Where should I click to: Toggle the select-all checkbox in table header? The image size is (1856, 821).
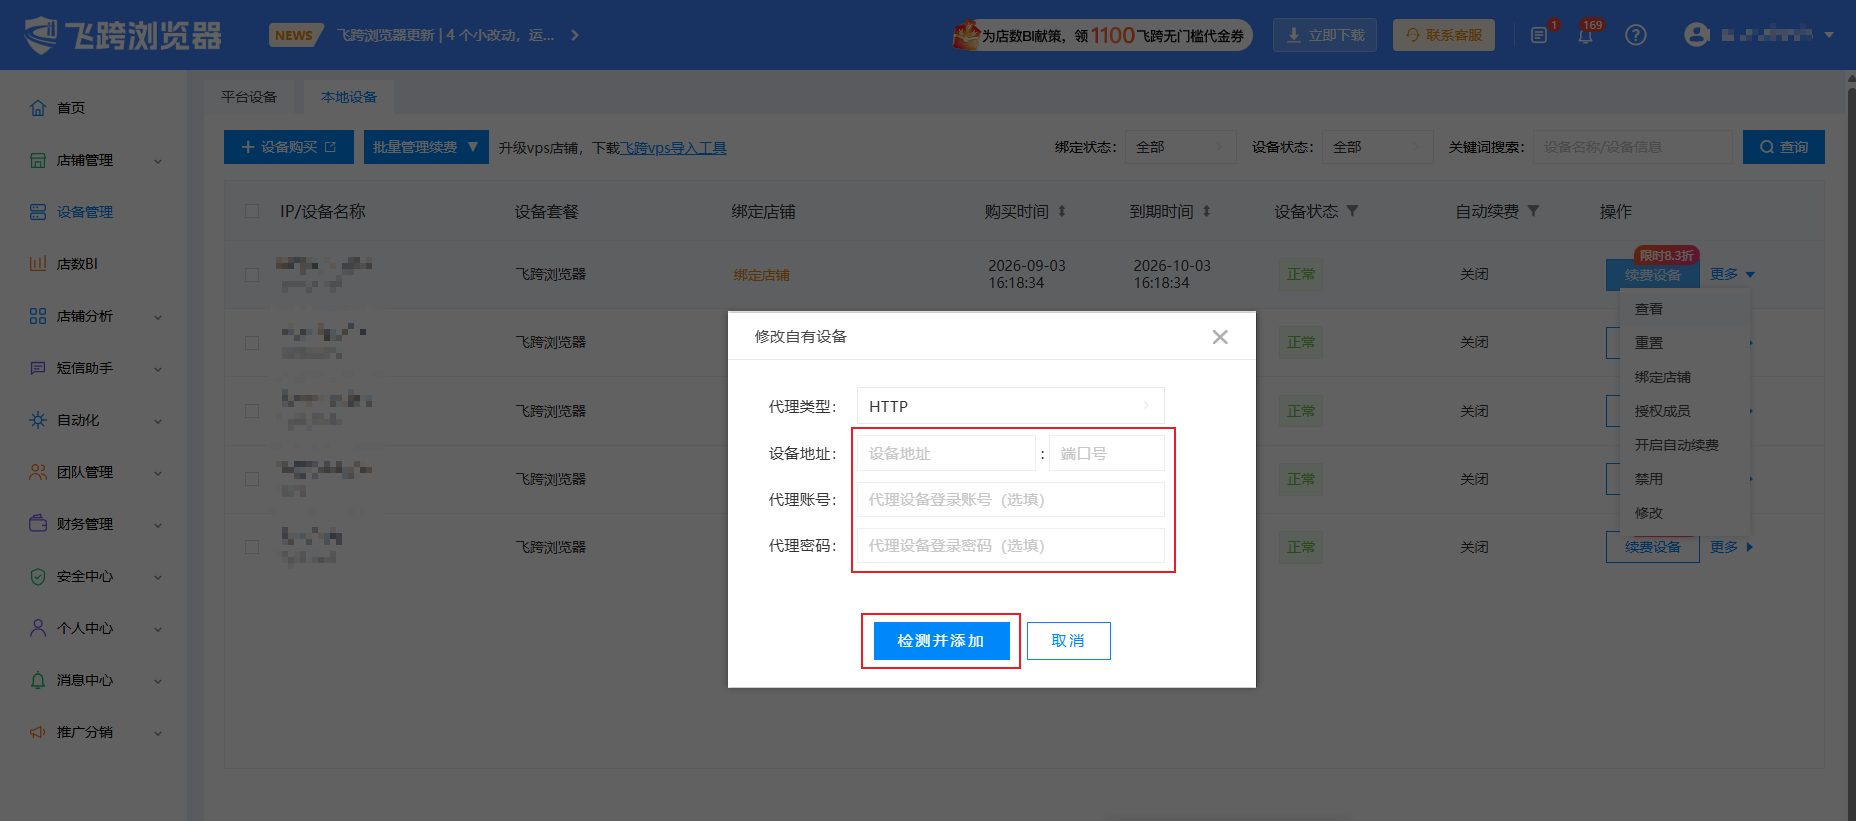coord(252,211)
